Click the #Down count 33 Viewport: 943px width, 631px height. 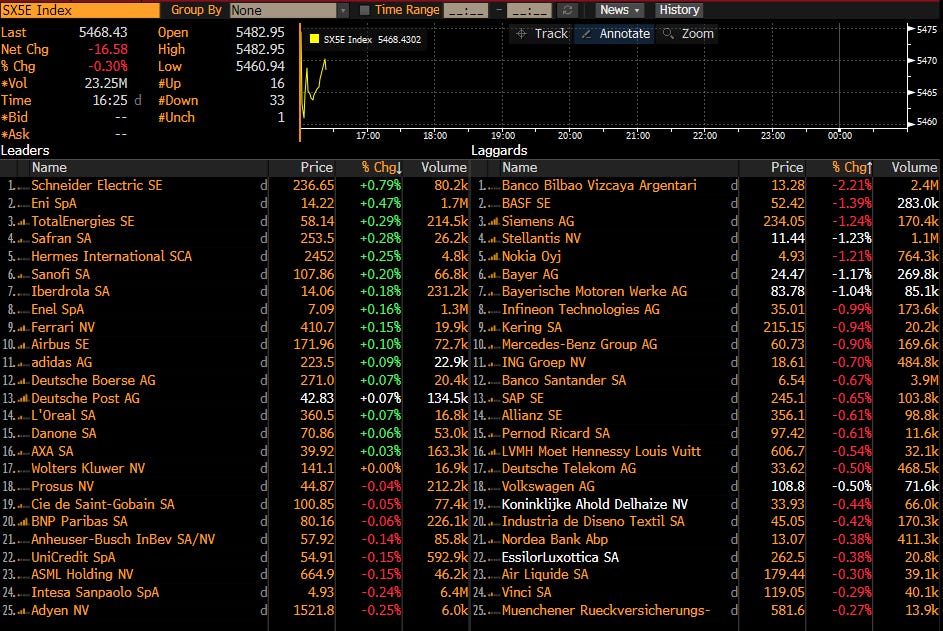pyautogui.click(x=277, y=100)
